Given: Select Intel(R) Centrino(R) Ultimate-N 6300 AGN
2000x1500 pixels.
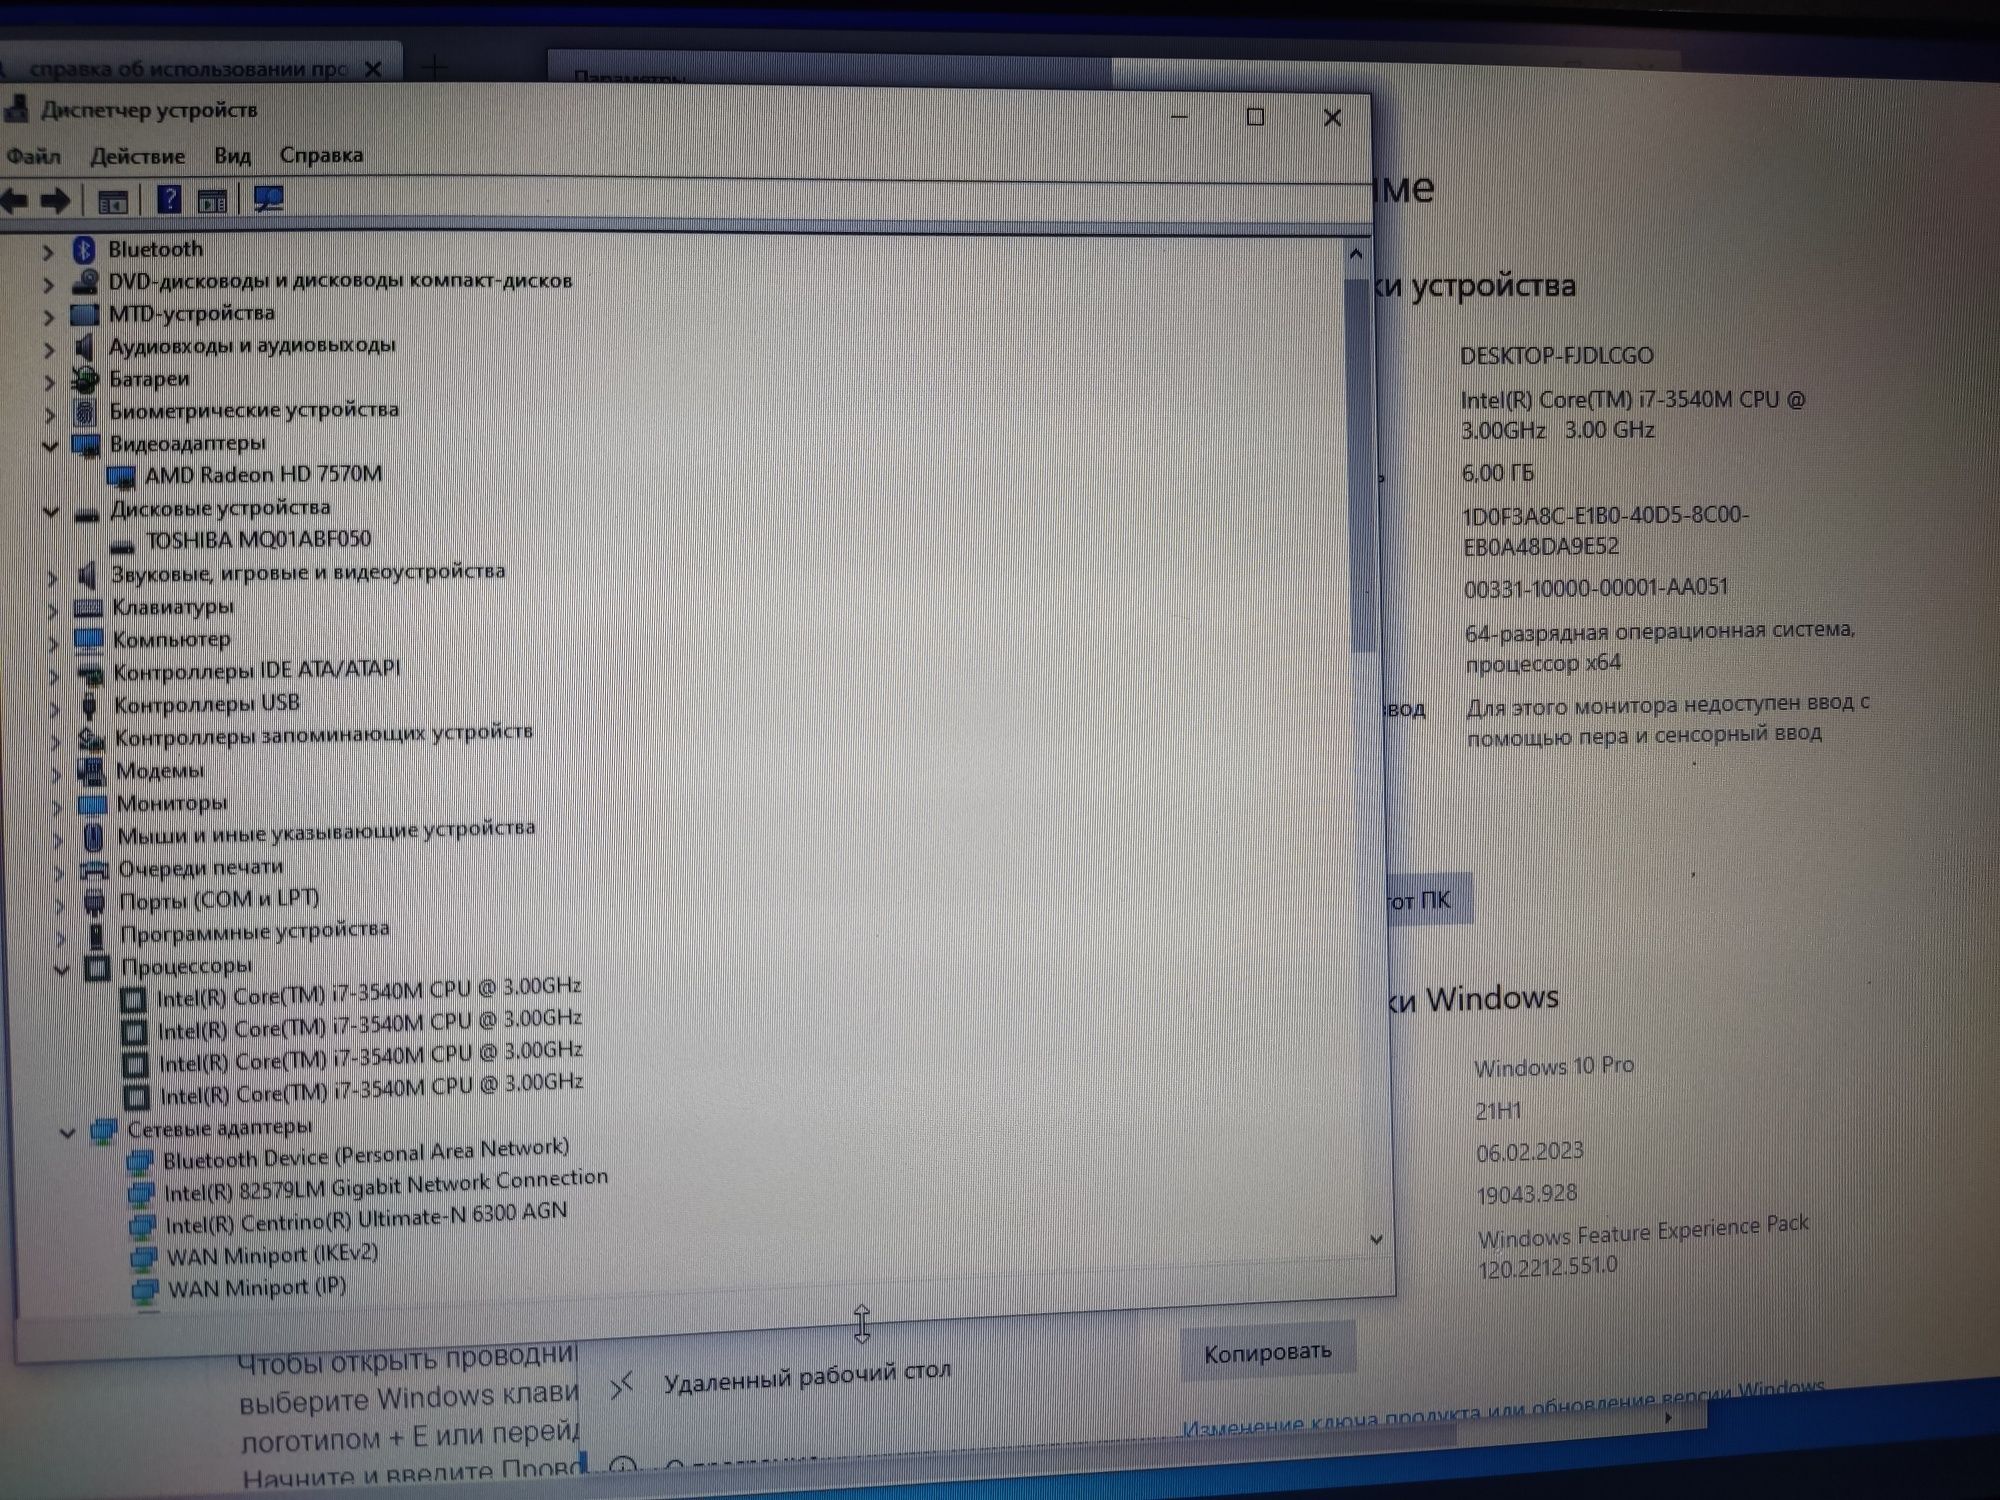Looking at the screenshot, I should click(x=366, y=1219).
